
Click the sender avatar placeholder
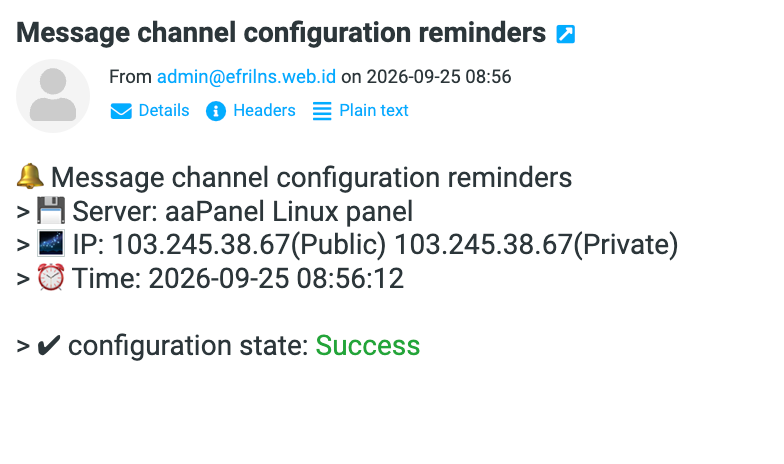(x=53, y=96)
